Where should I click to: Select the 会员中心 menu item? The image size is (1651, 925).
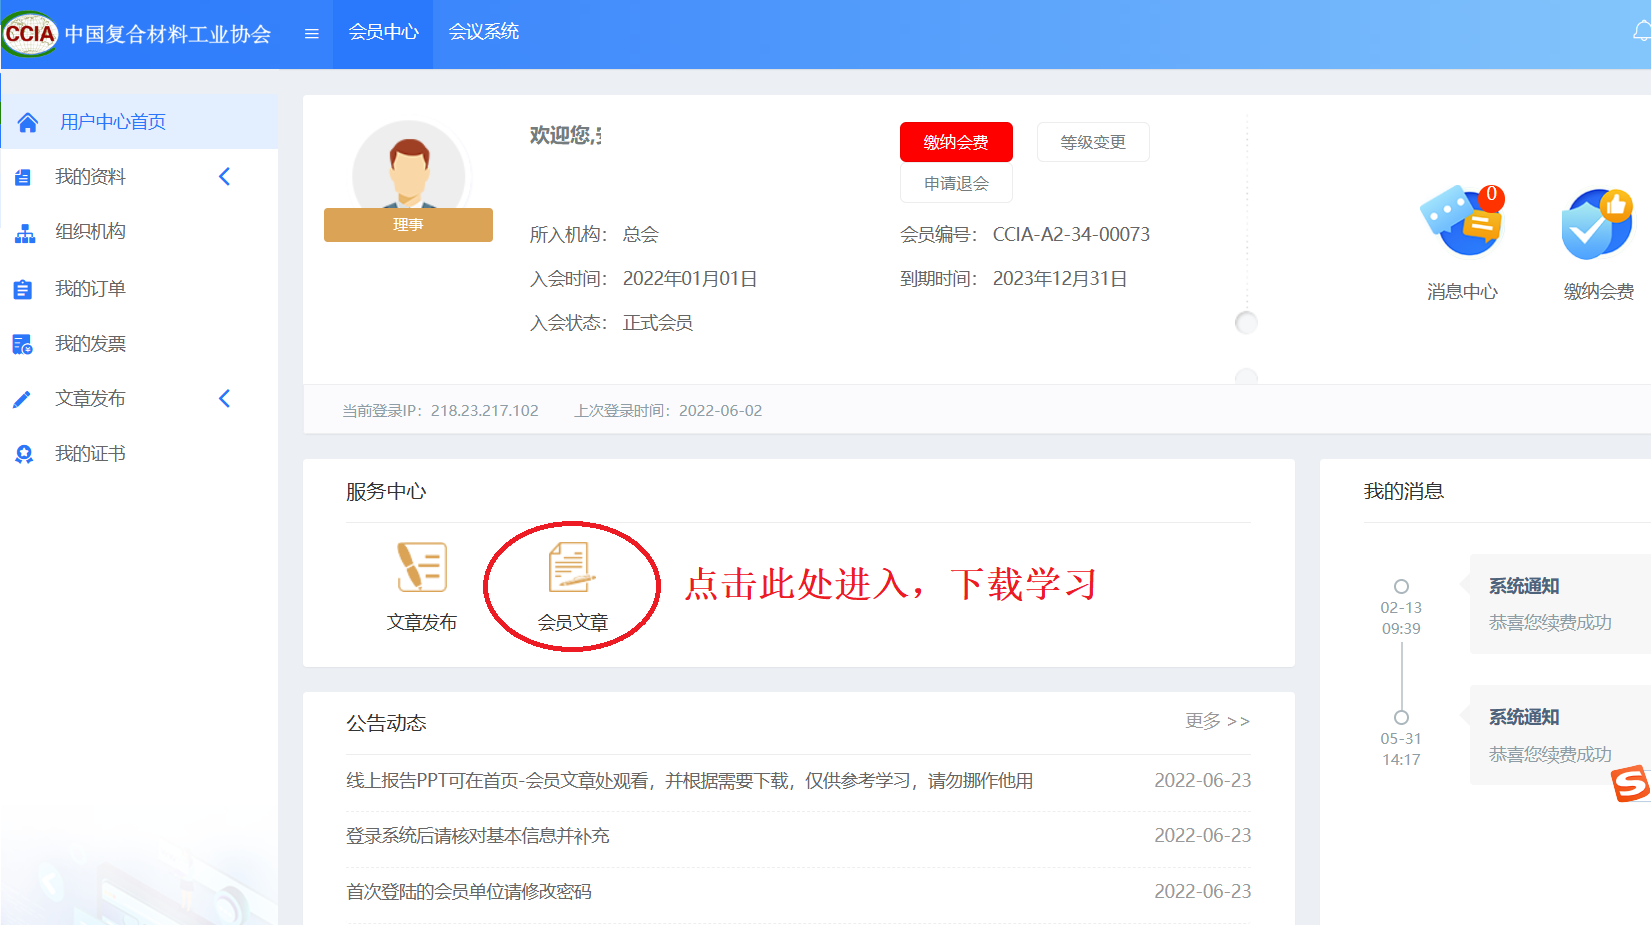pos(383,32)
